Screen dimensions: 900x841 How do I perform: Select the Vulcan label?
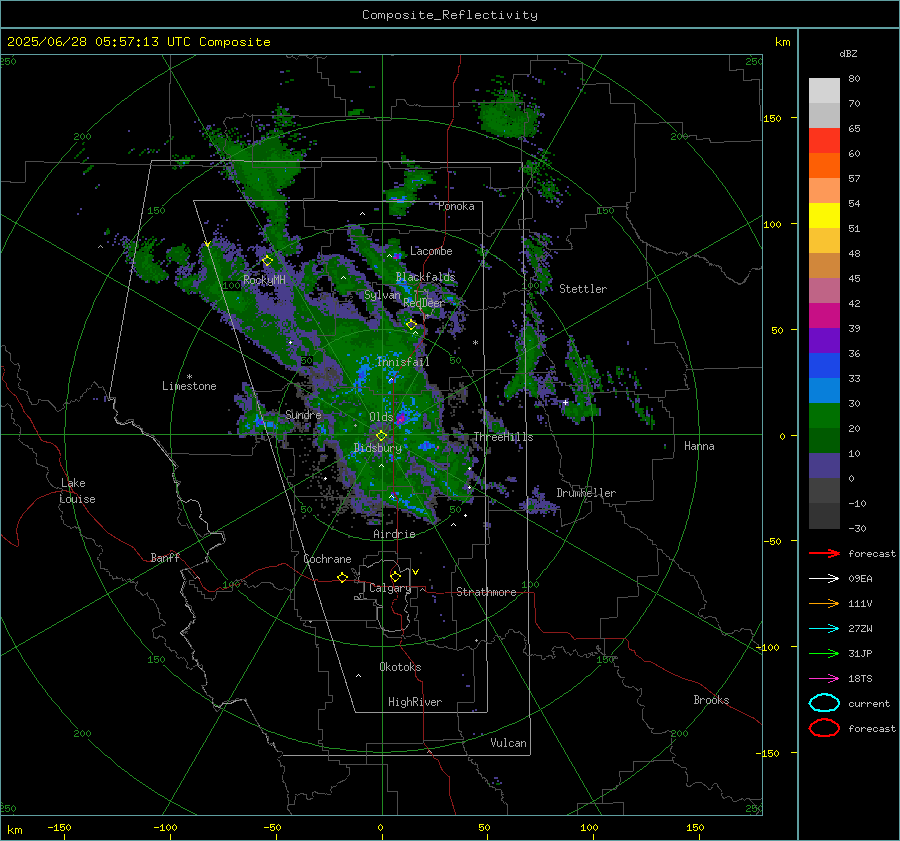point(508,743)
